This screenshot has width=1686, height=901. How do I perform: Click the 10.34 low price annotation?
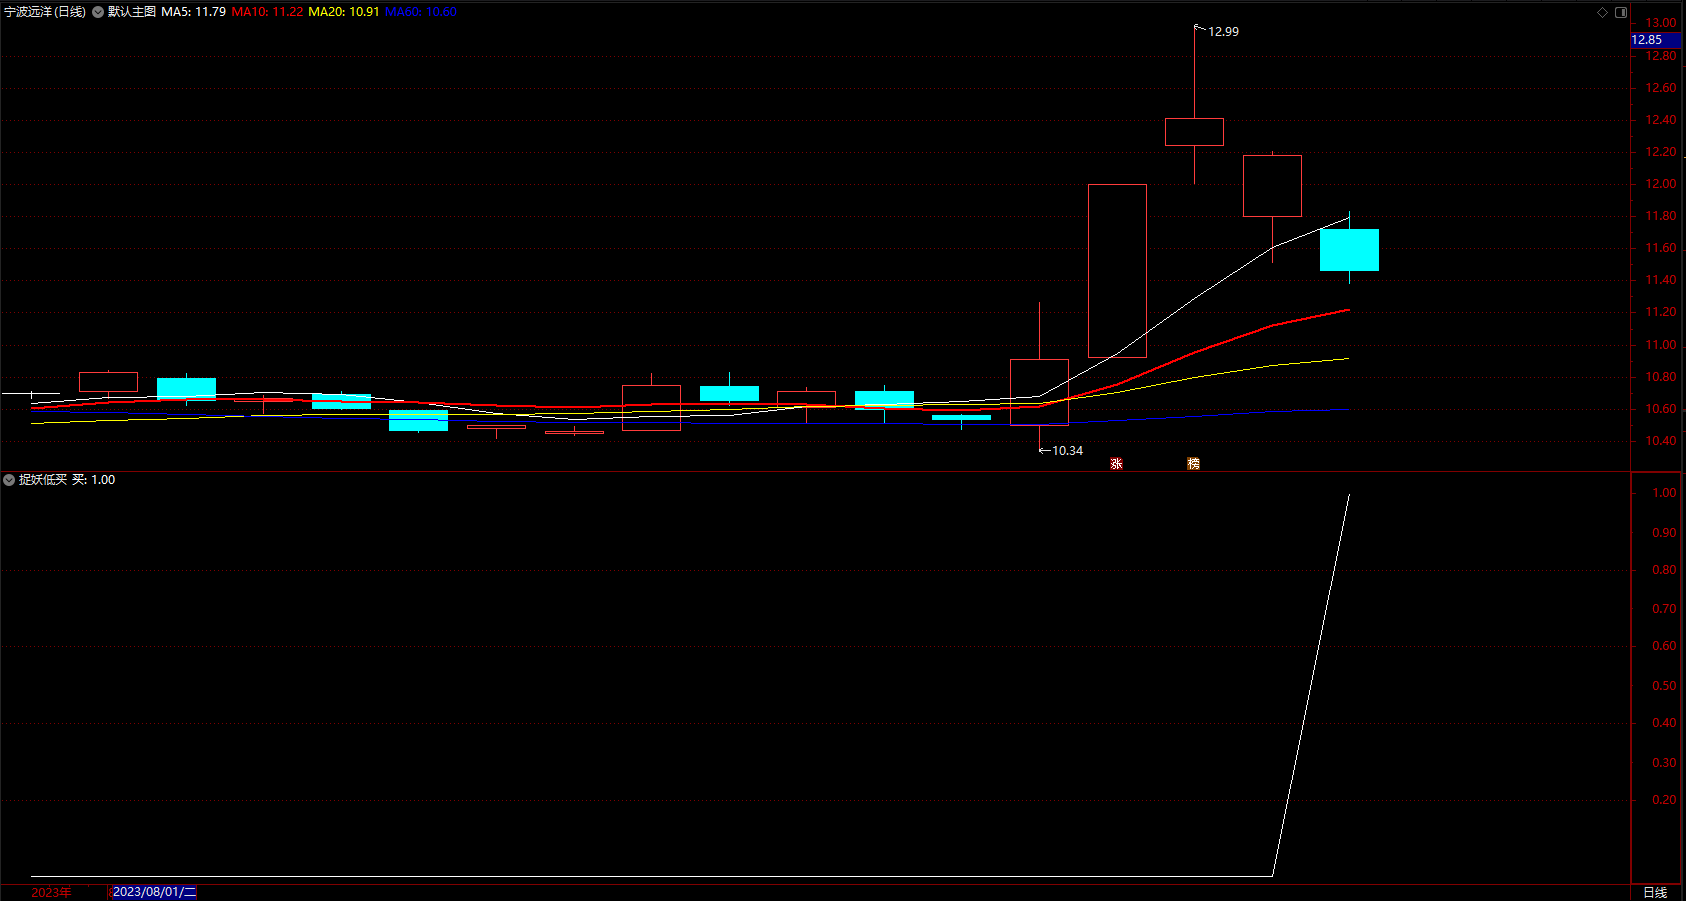coord(1067,451)
